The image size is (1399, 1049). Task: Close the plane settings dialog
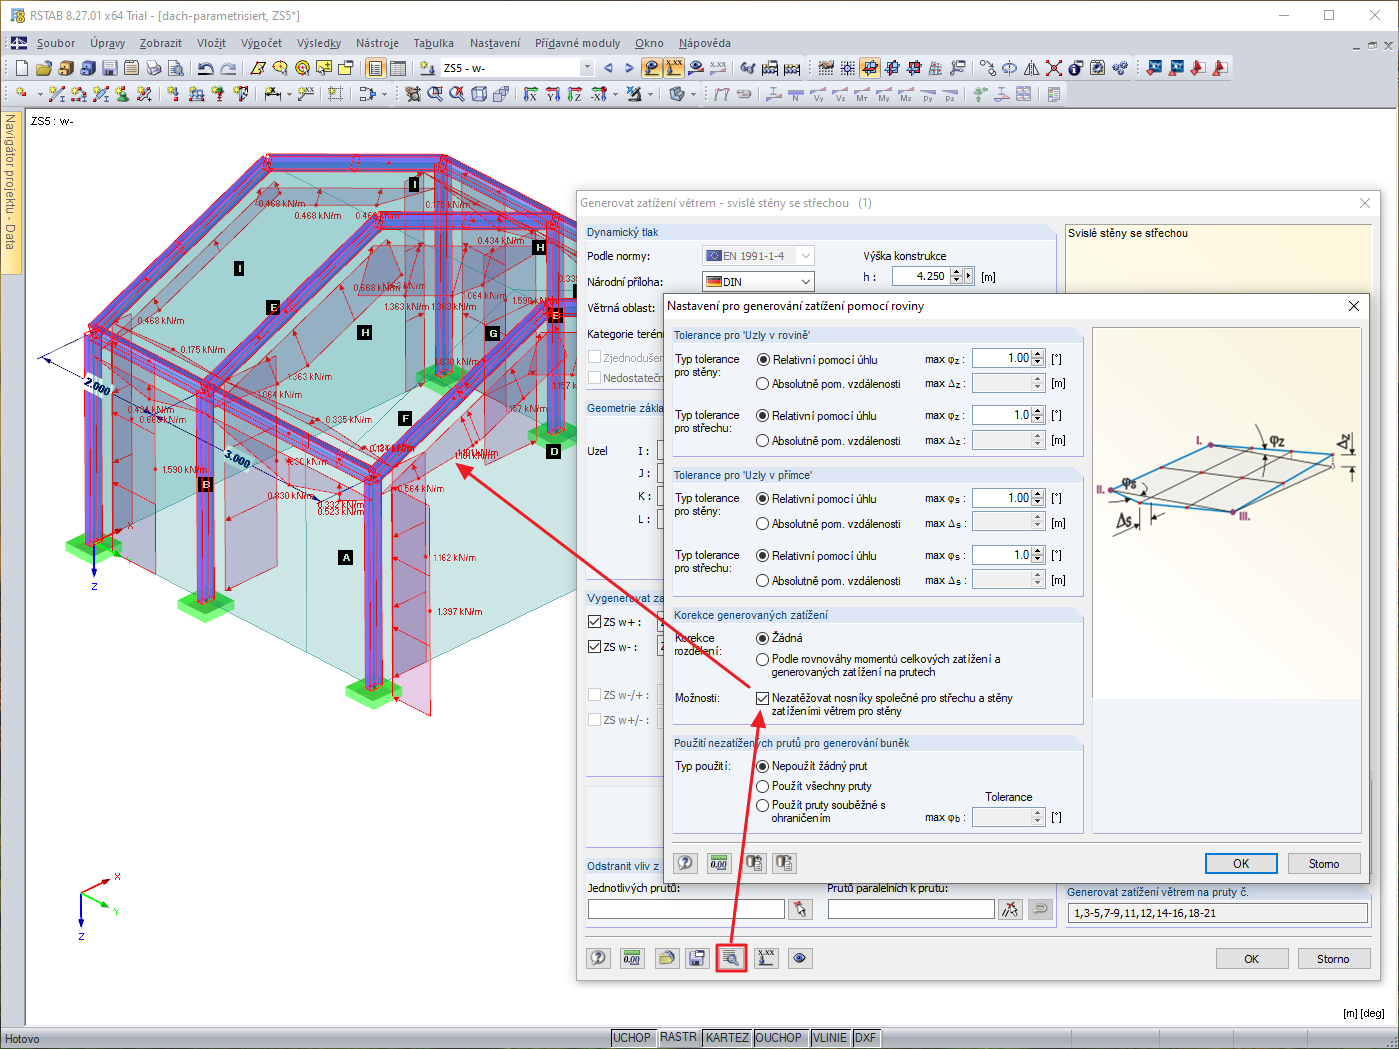point(1354,306)
